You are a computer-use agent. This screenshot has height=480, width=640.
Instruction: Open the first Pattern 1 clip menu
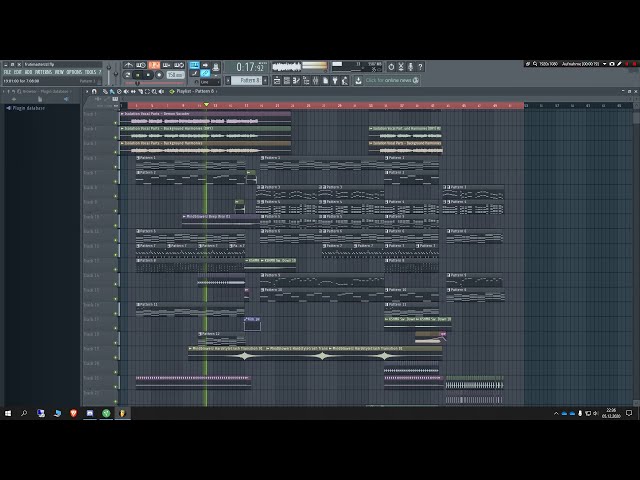coord(138,158)
